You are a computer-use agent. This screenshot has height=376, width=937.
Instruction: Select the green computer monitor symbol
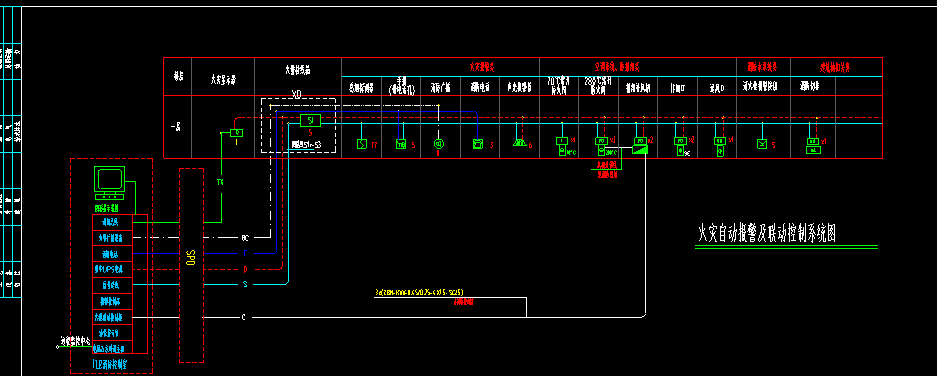click(109, 183)
